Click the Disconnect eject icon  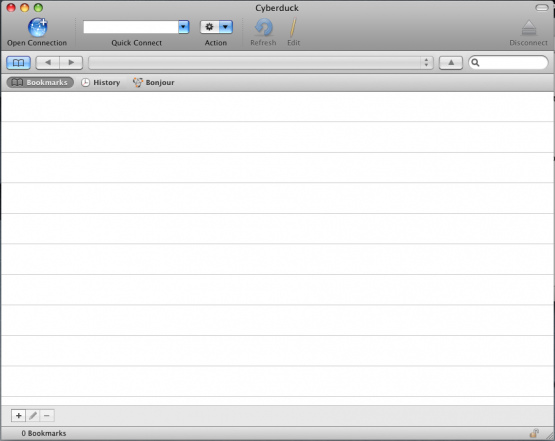529,28
